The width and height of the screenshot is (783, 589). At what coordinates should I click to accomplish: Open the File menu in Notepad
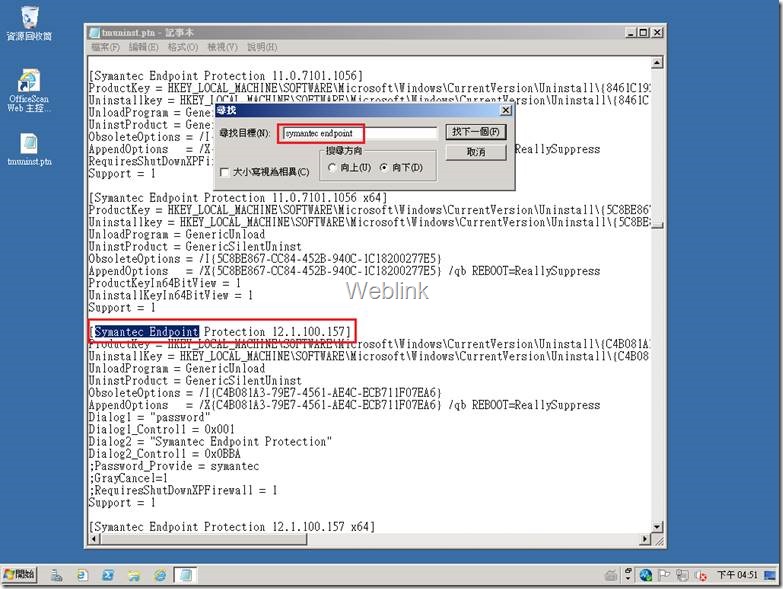tap(105, 47)
